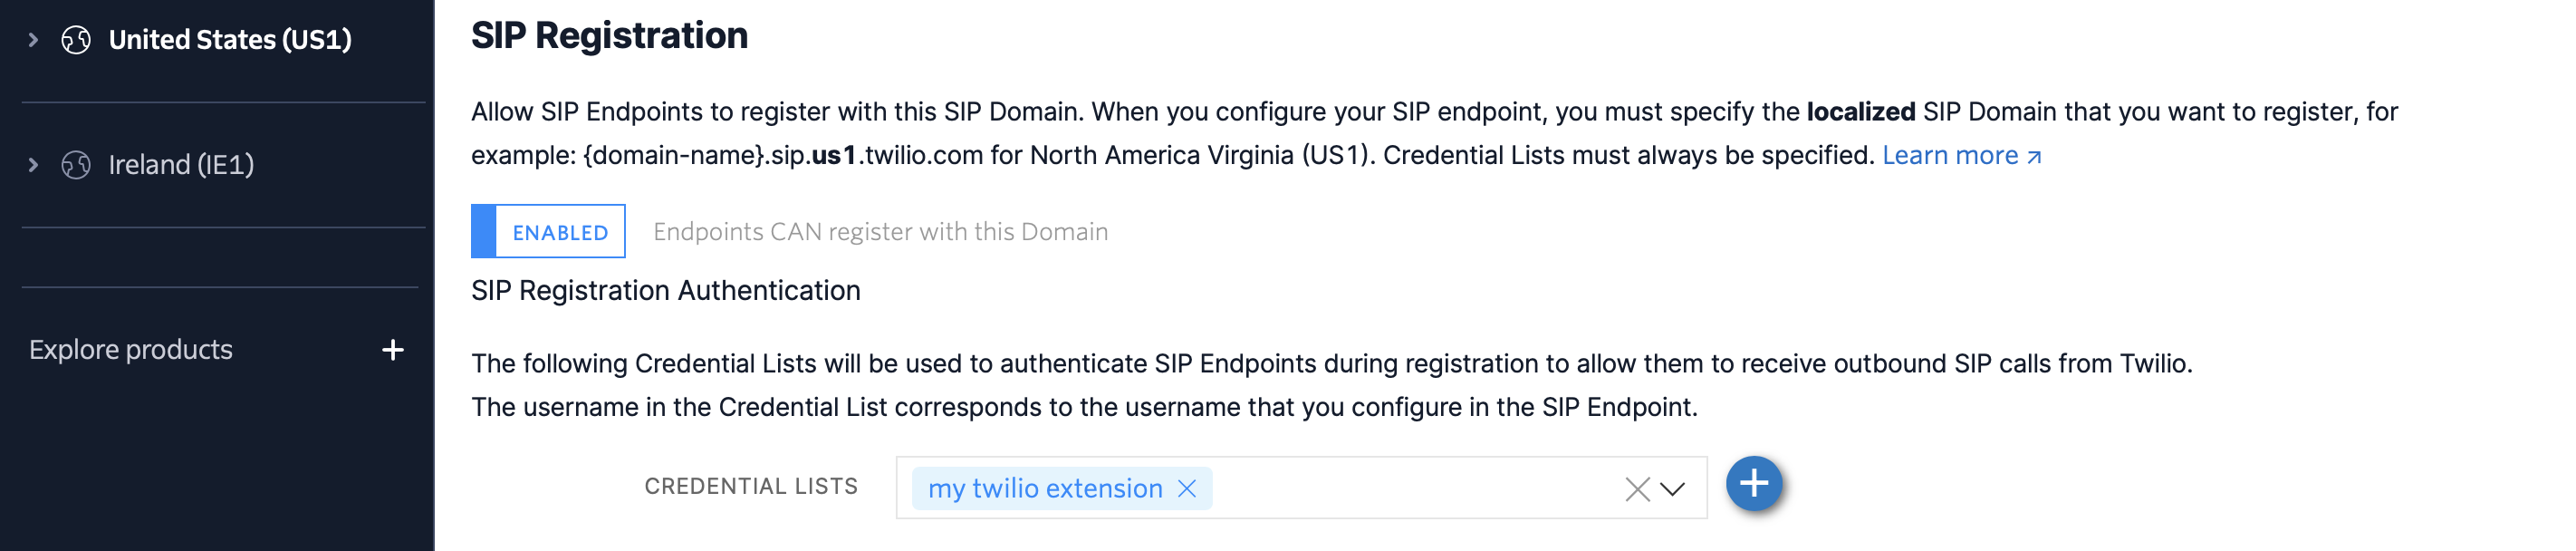Open the Learn more documentation link

coord(1952,156)
